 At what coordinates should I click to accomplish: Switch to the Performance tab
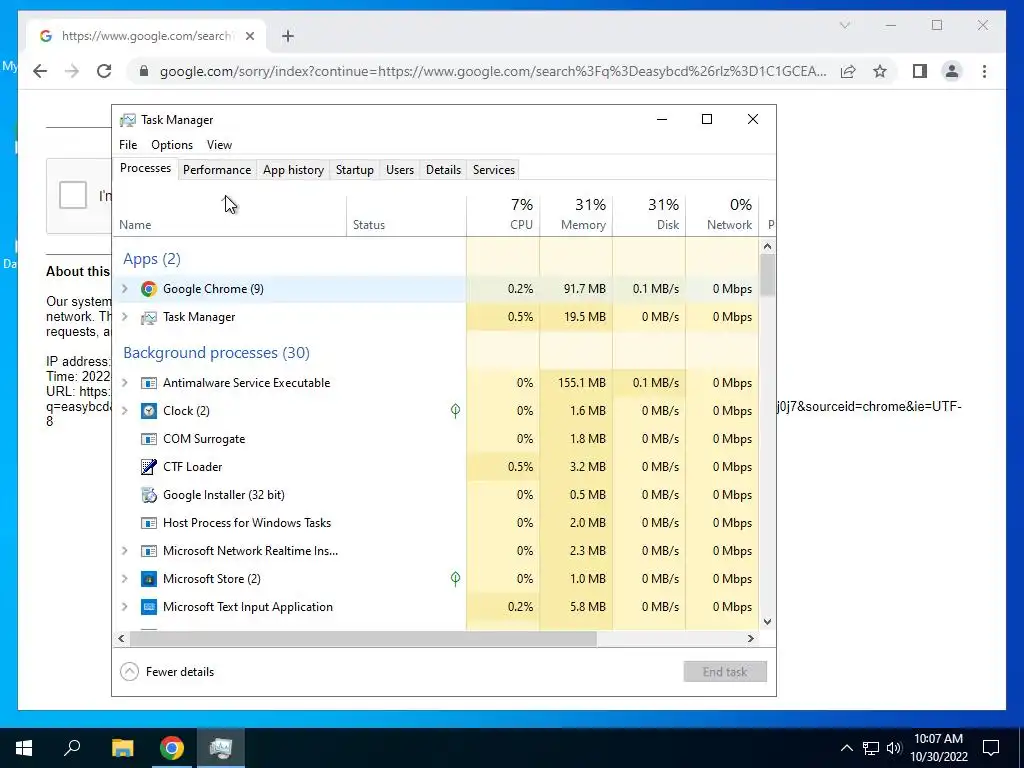pos(217,170)
